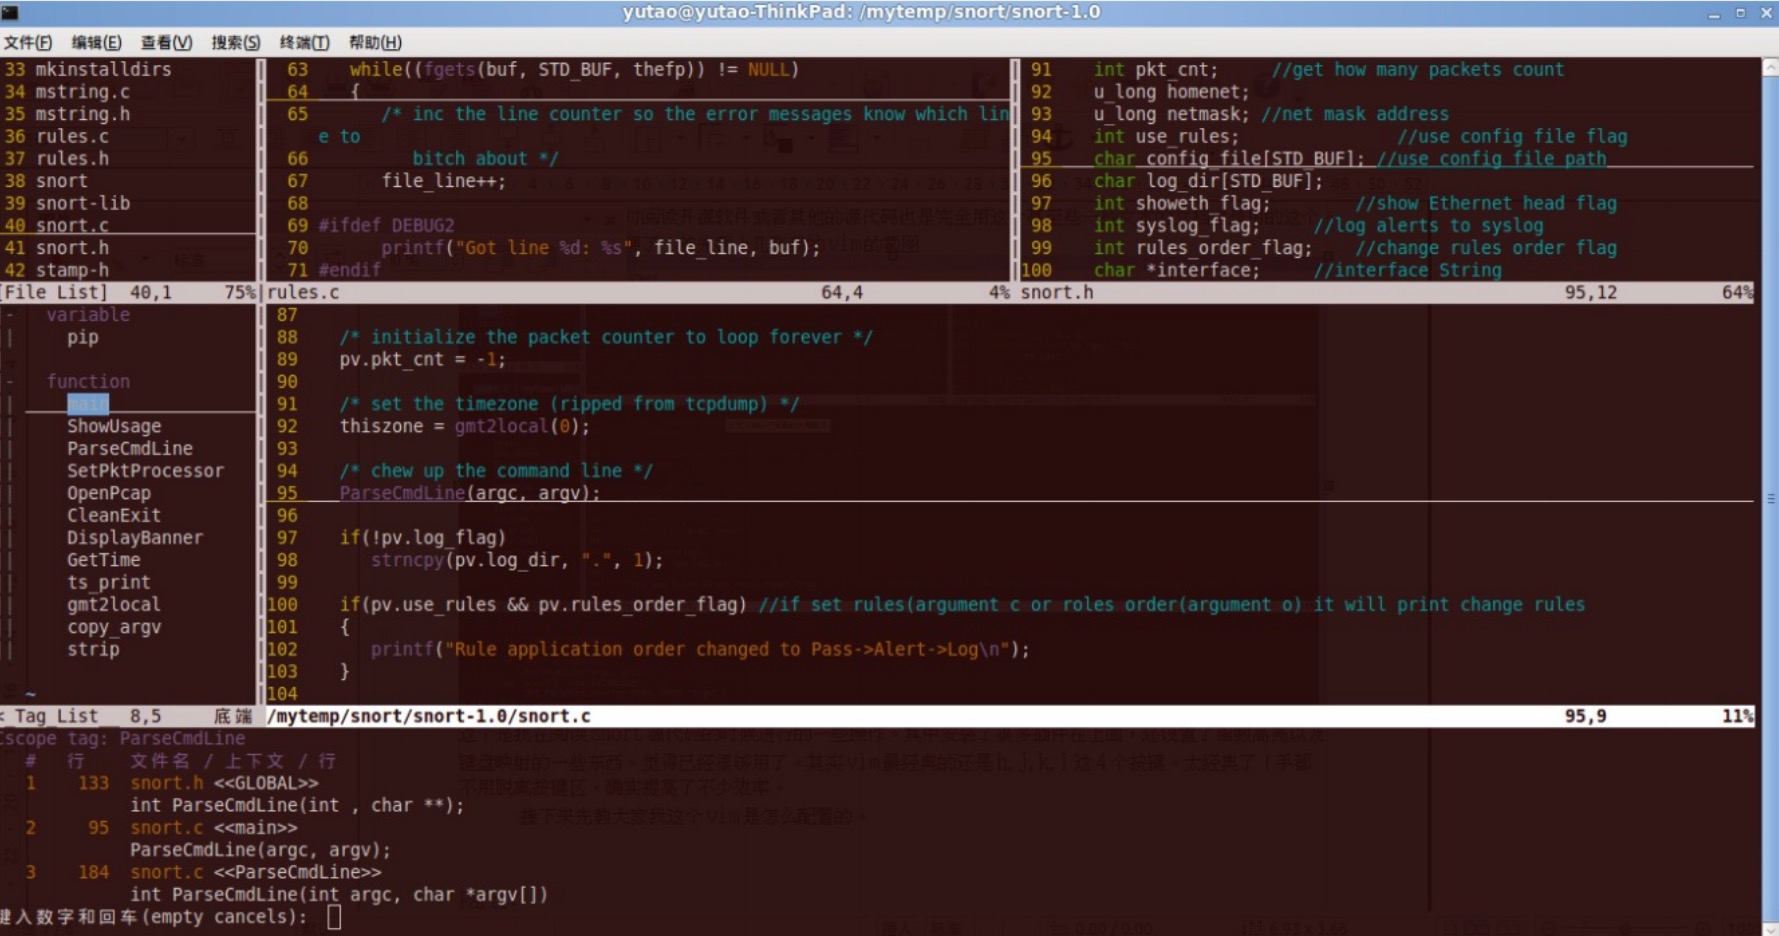Viewport: 1779px width, 936px height.
Task: Click the printf Rule application order line
Action: click(700, 649)
